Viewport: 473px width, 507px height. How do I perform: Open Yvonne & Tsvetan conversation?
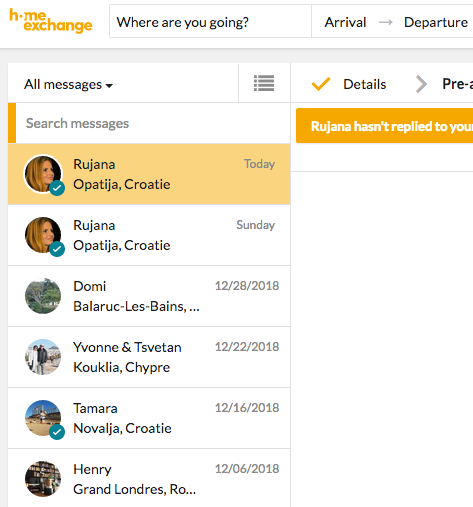click(149, 357)
